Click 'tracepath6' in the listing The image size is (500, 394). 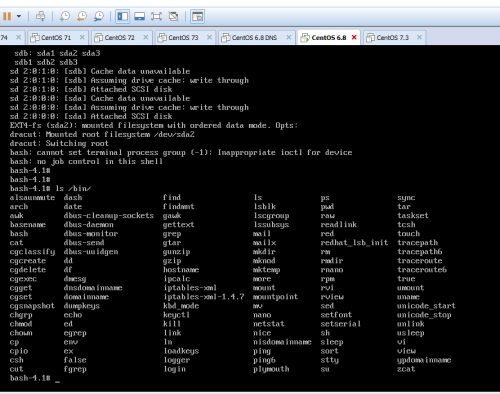pos(419,252)
